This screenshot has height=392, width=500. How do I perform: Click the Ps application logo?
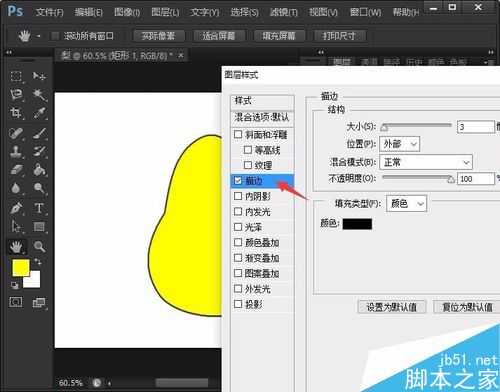(x=15, y=11)
